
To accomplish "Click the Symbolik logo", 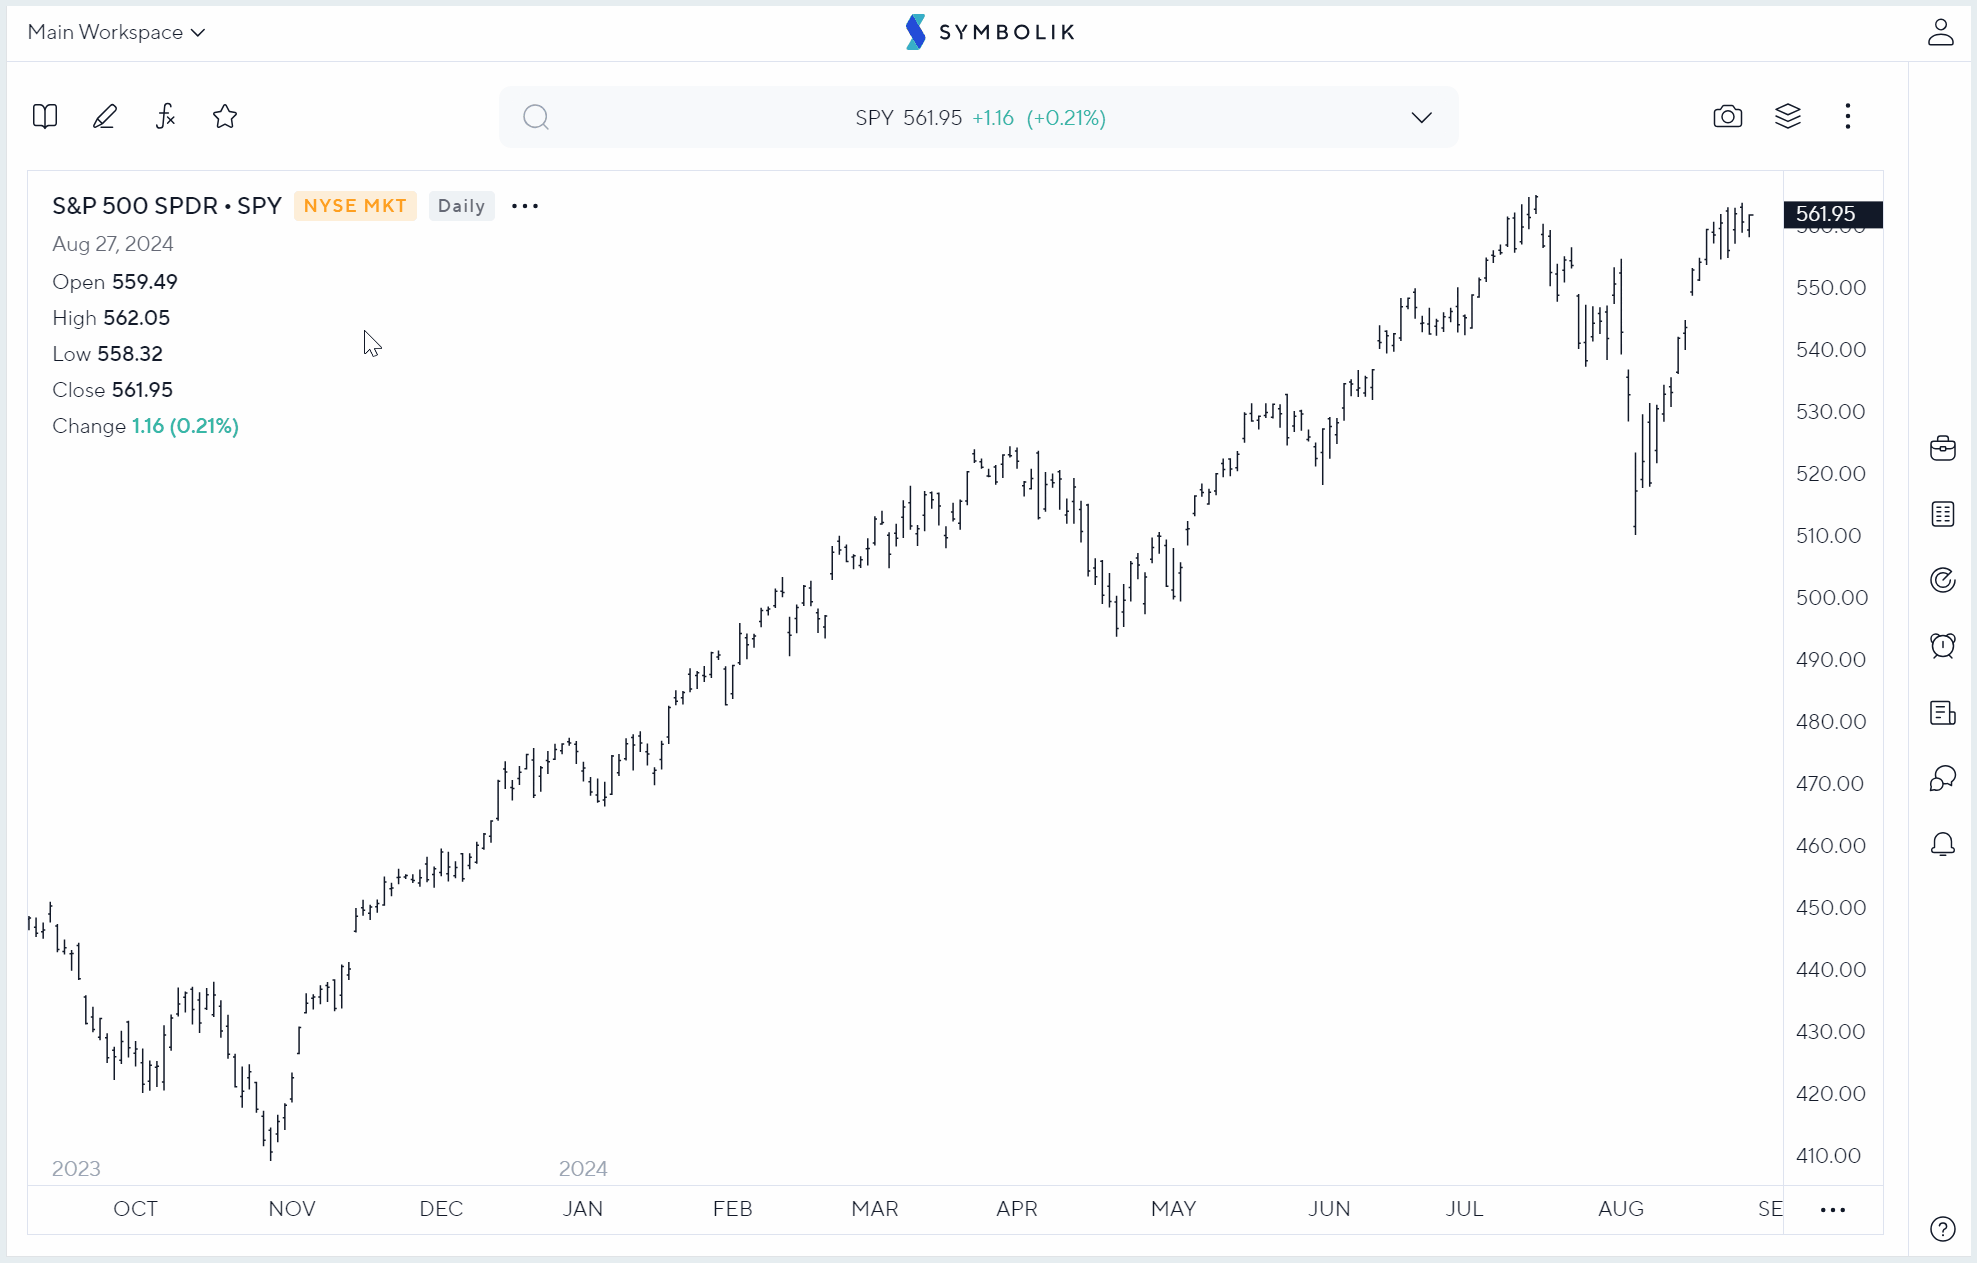I will click(x=989, y=32).
